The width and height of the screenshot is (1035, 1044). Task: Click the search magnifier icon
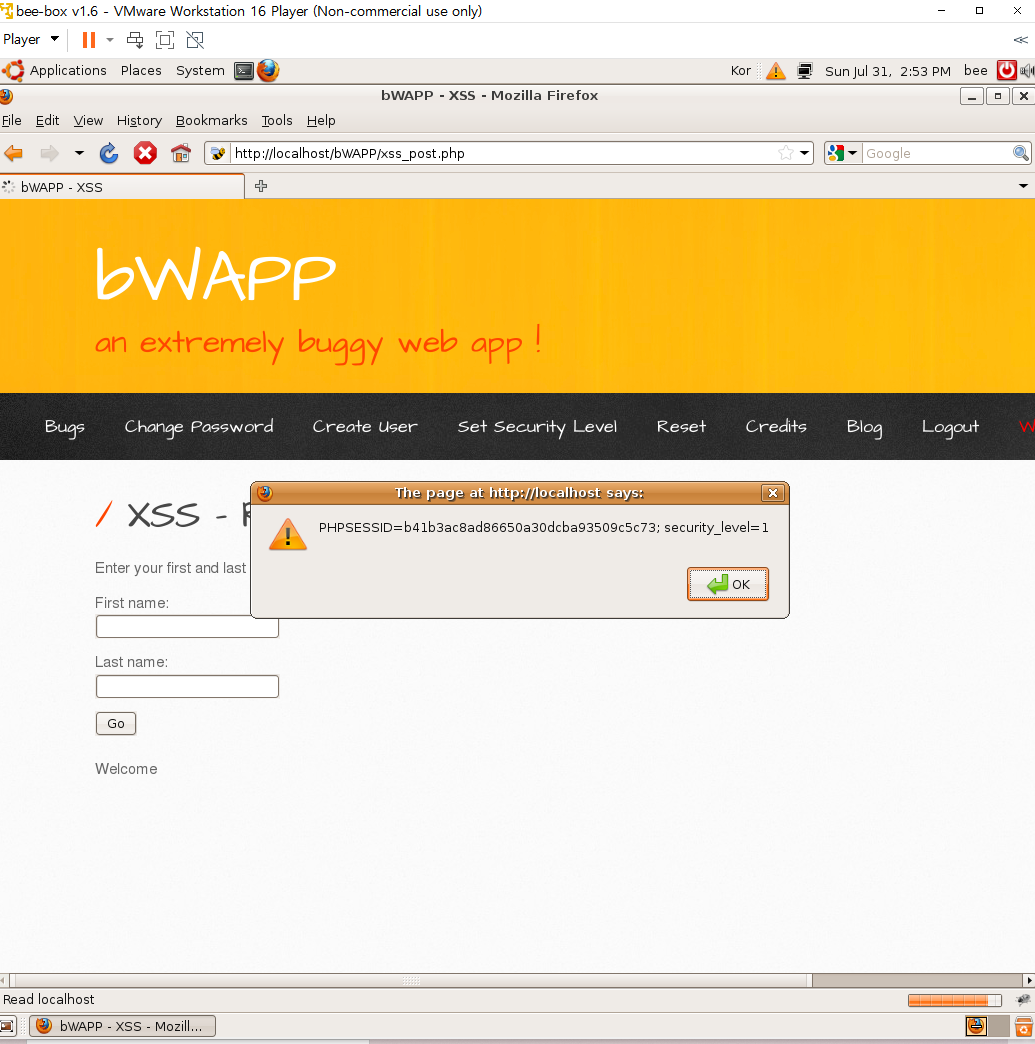(x=1020, y=154)
